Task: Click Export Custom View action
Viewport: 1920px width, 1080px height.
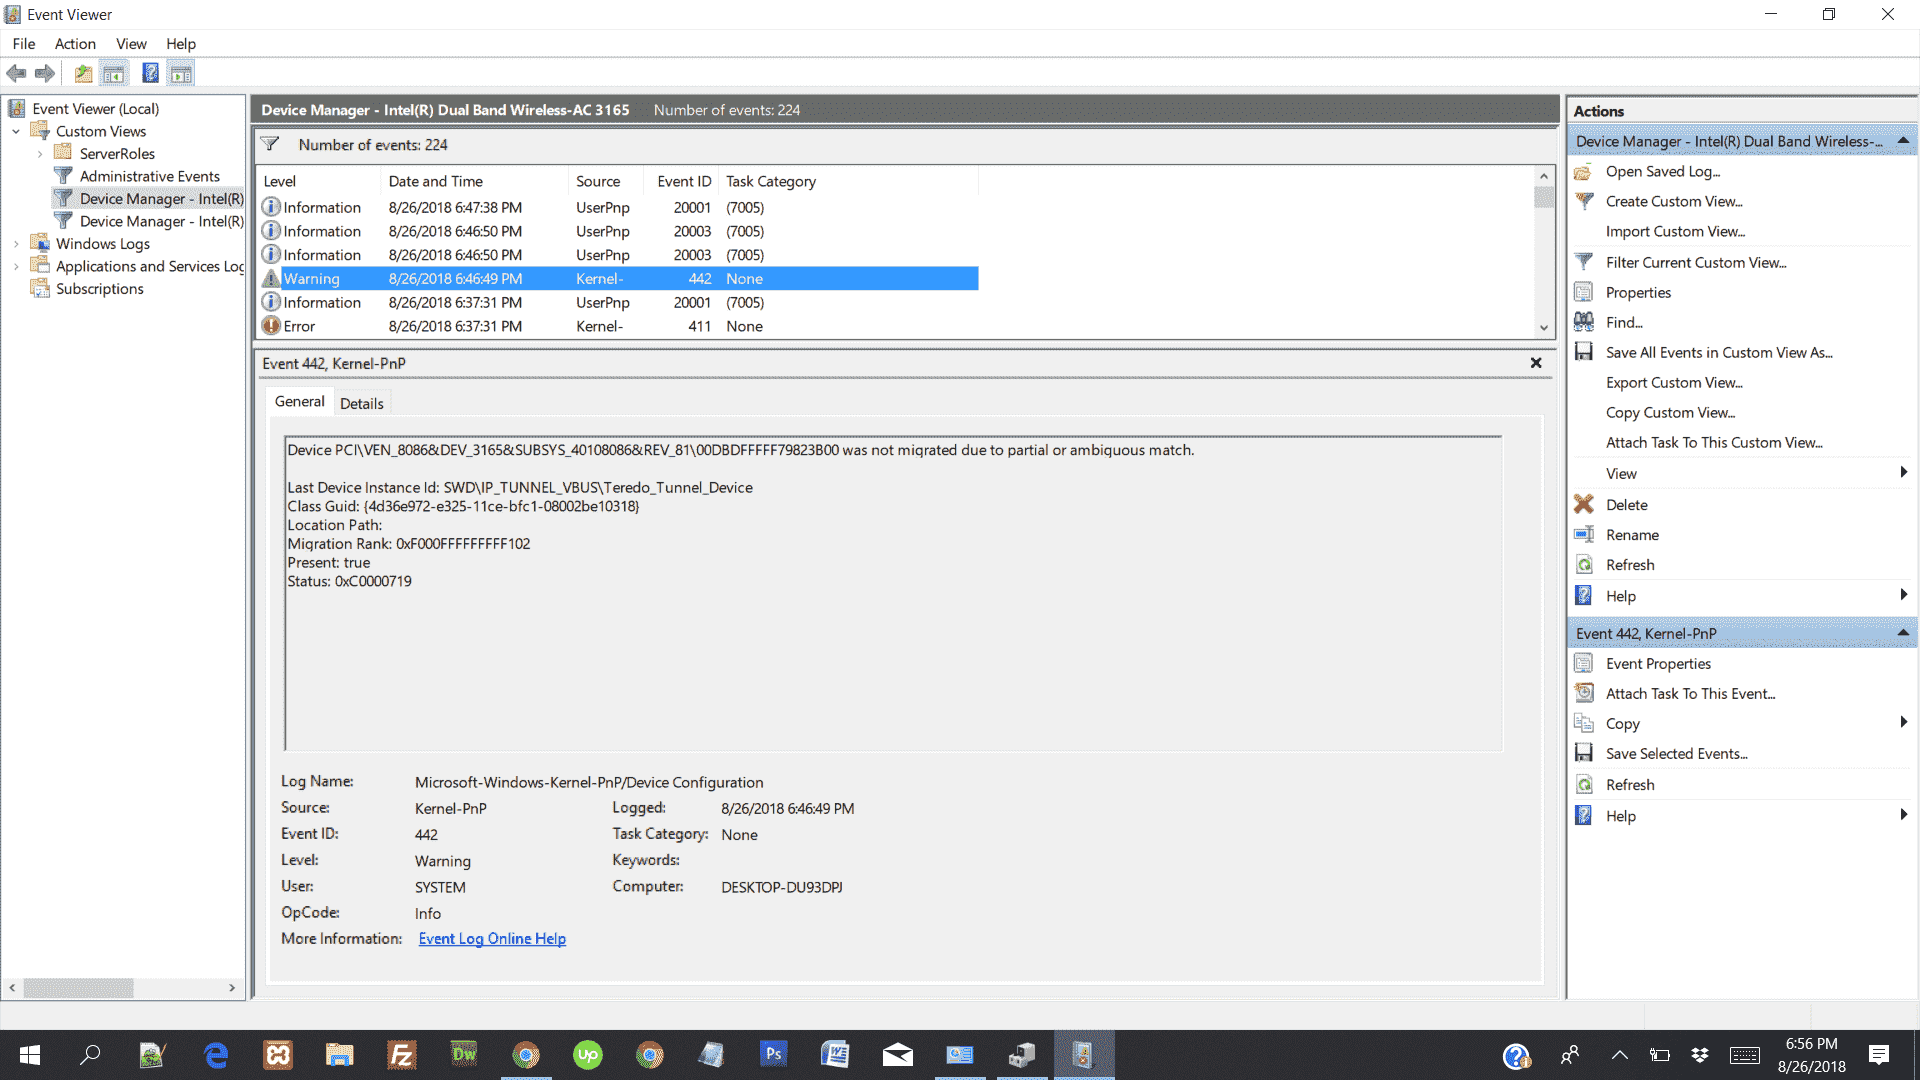Action: coord(1674,383)
